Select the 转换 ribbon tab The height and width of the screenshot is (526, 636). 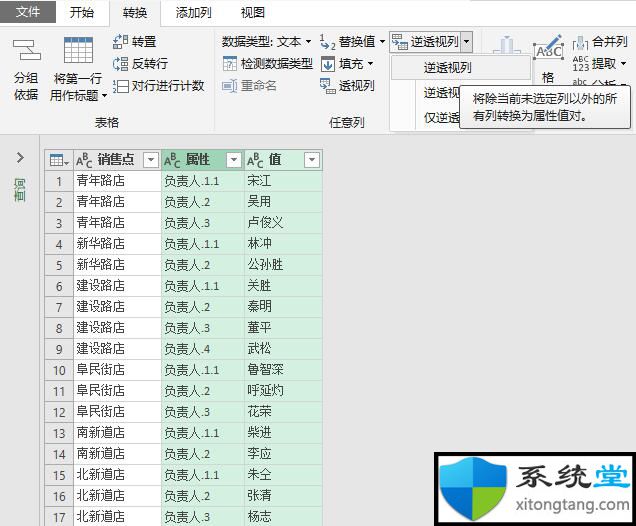[135, 13]
